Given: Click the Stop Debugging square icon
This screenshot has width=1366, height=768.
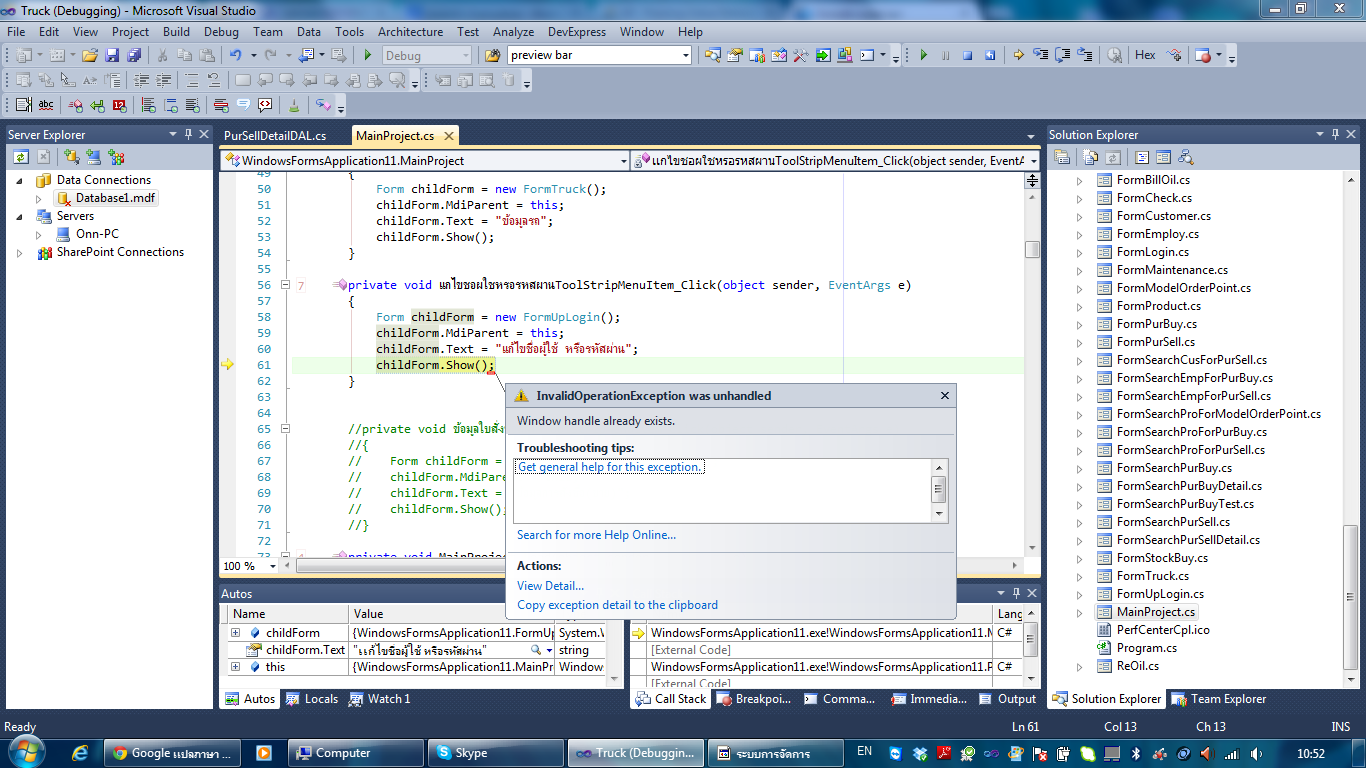Looking at the screenshot, I should [x=968, y=55].
